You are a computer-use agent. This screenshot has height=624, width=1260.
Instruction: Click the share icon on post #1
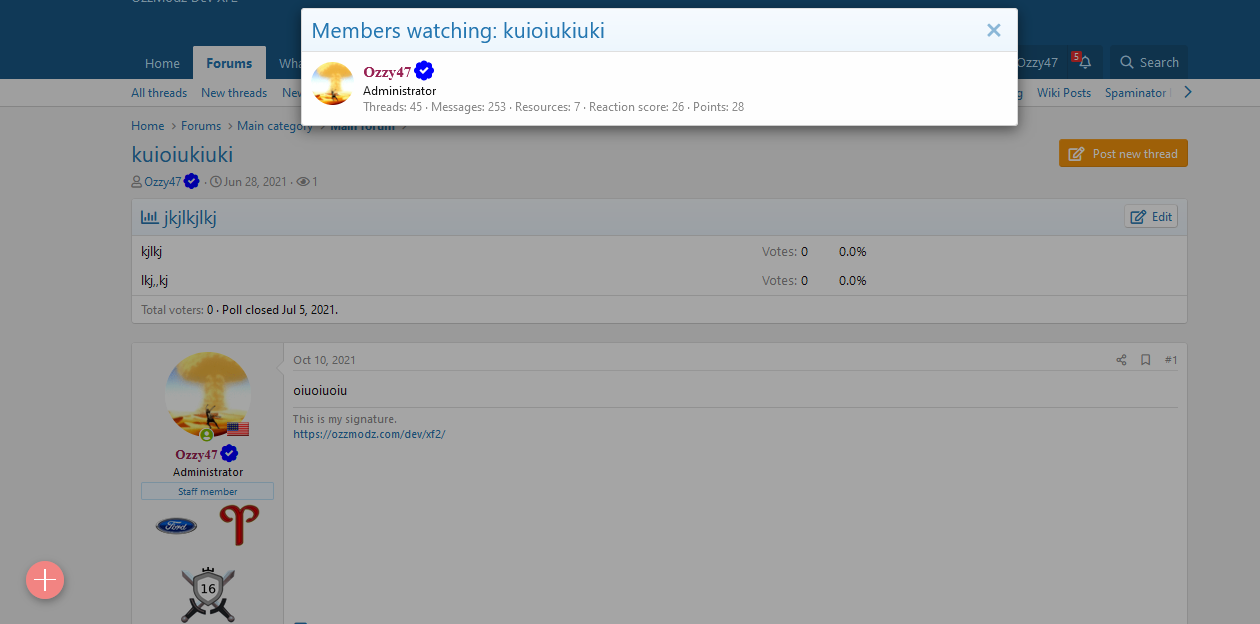pos(1121,360)
